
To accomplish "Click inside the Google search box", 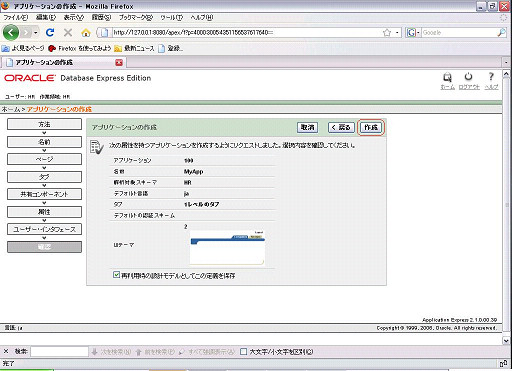I will click(x=459, y=32).
